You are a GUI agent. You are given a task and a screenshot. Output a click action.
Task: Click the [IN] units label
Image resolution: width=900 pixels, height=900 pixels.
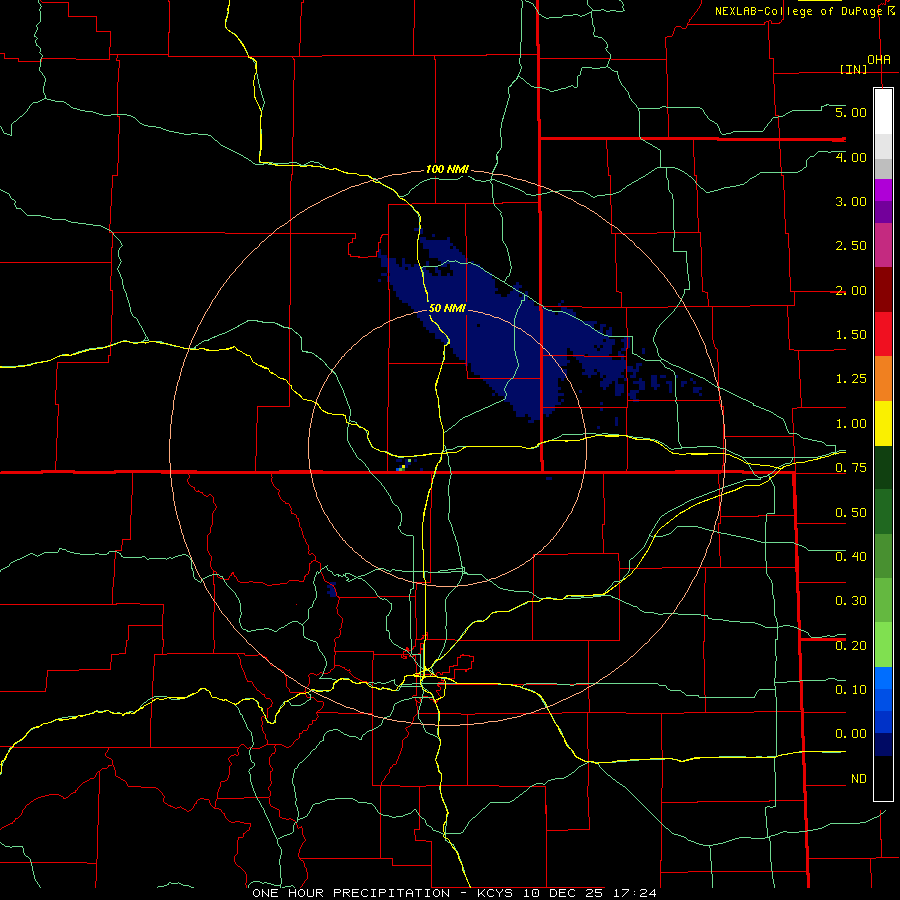pos(854,69)
